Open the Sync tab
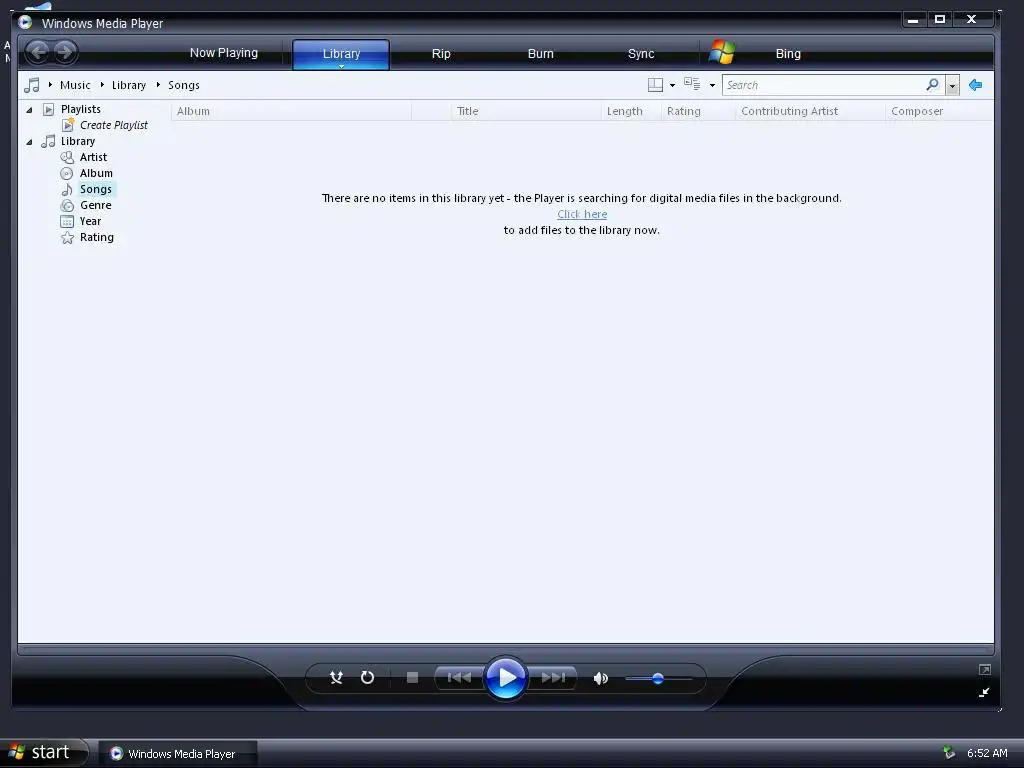The image size is (1024, 768). tap(641, 54)
